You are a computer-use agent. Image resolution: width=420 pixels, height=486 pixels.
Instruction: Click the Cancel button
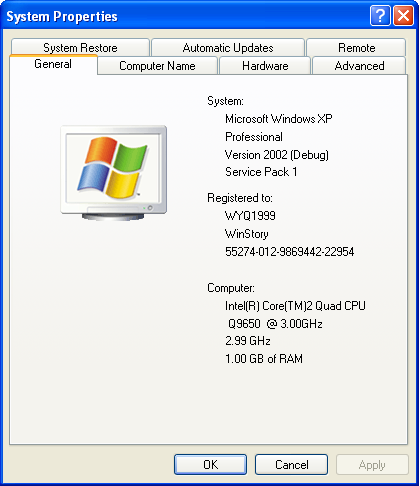pyautogui.click(x=291, y=464)
